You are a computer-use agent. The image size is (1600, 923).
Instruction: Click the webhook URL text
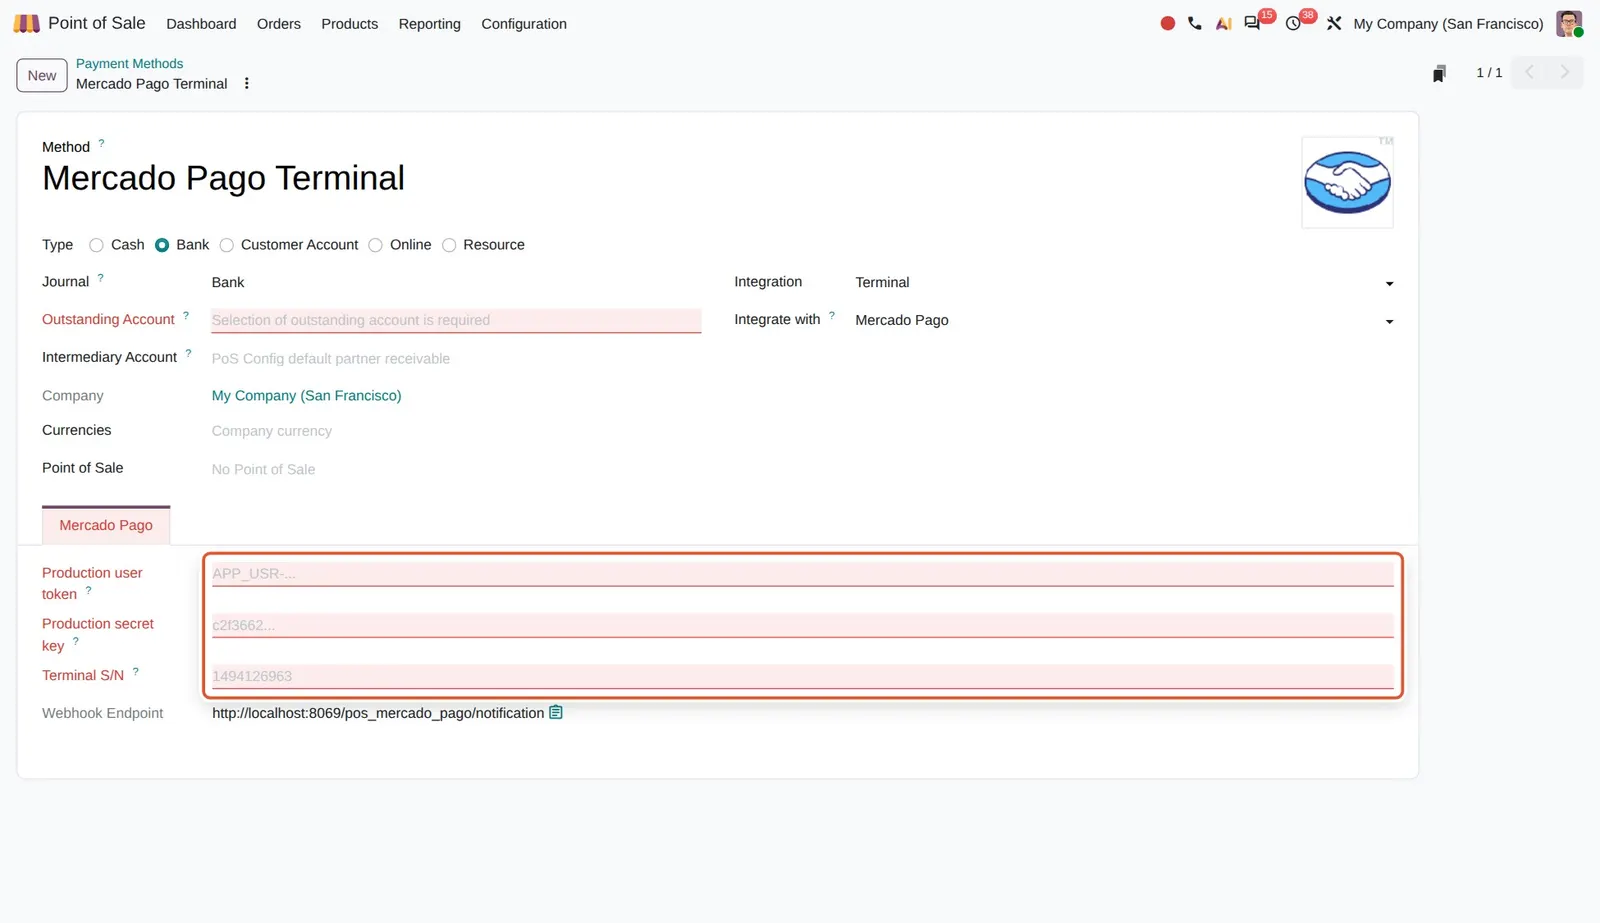pyautogui.click(x=378, y=713)
